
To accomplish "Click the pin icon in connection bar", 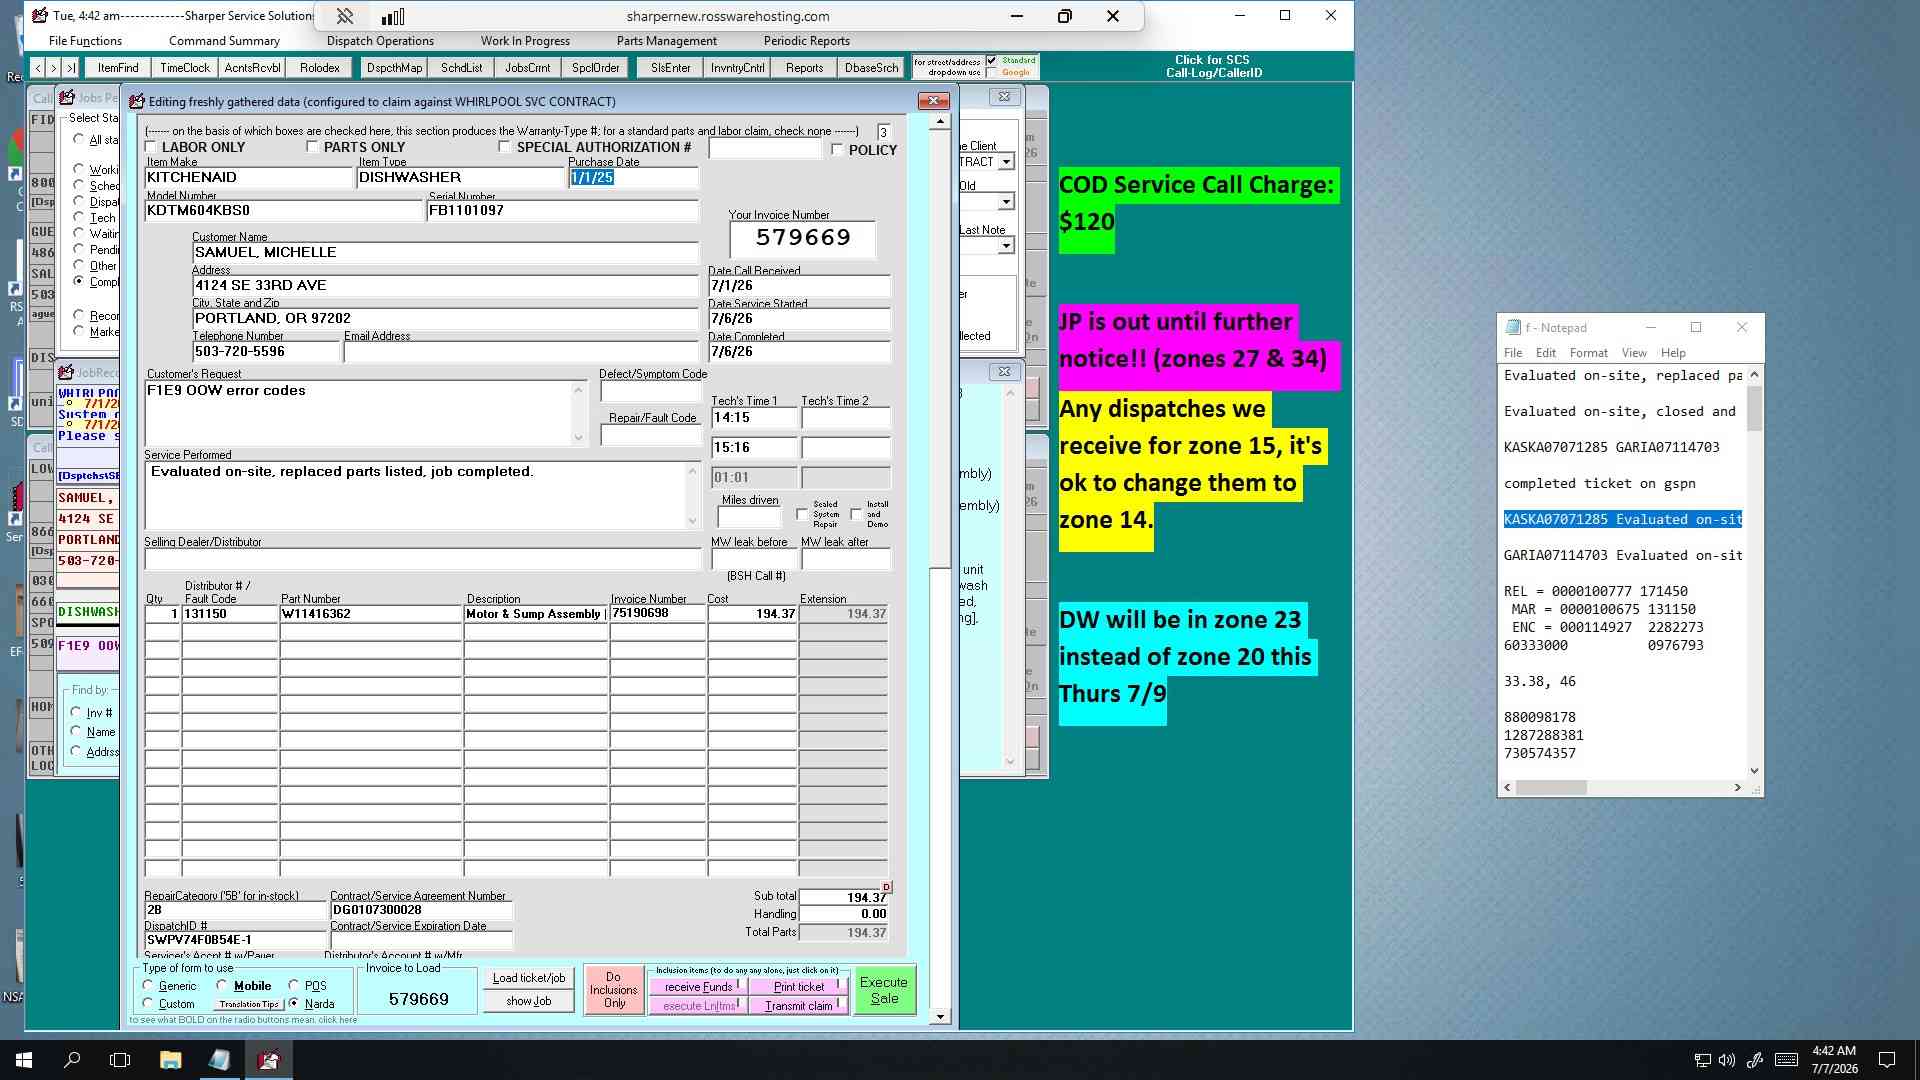I will 344,16.
